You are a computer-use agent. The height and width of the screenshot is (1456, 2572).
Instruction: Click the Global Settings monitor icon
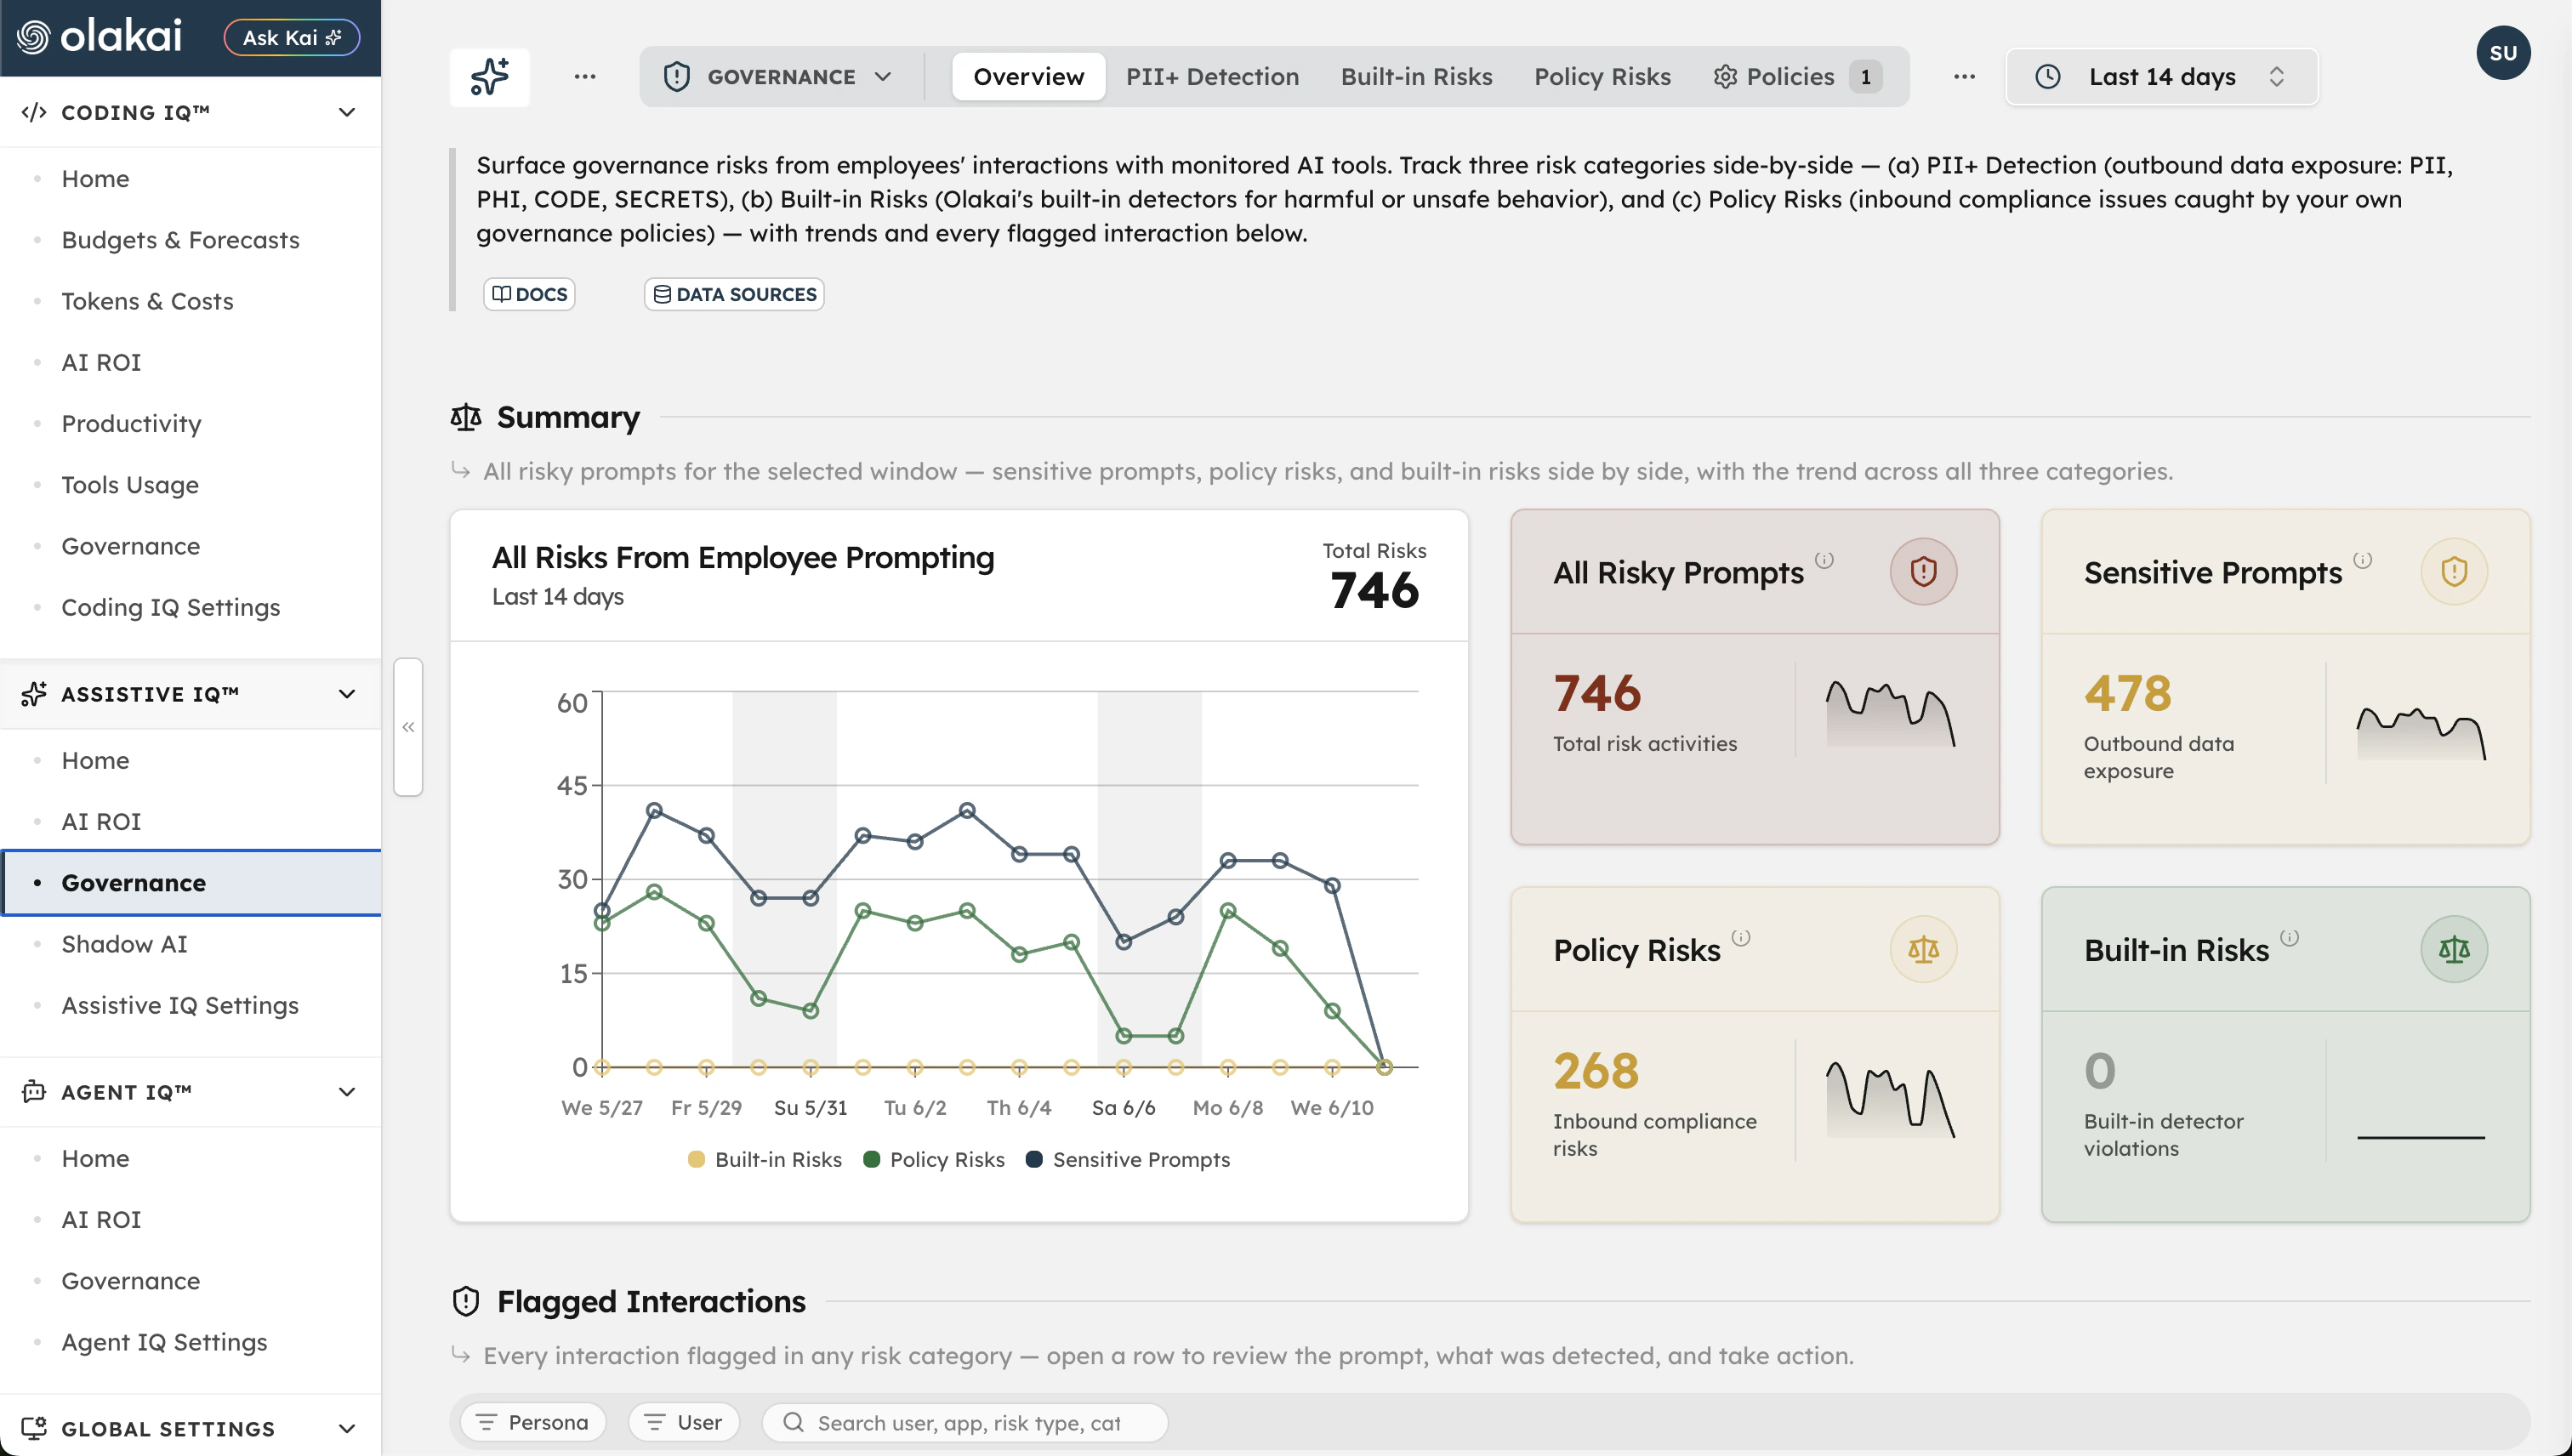point(34,1428)
